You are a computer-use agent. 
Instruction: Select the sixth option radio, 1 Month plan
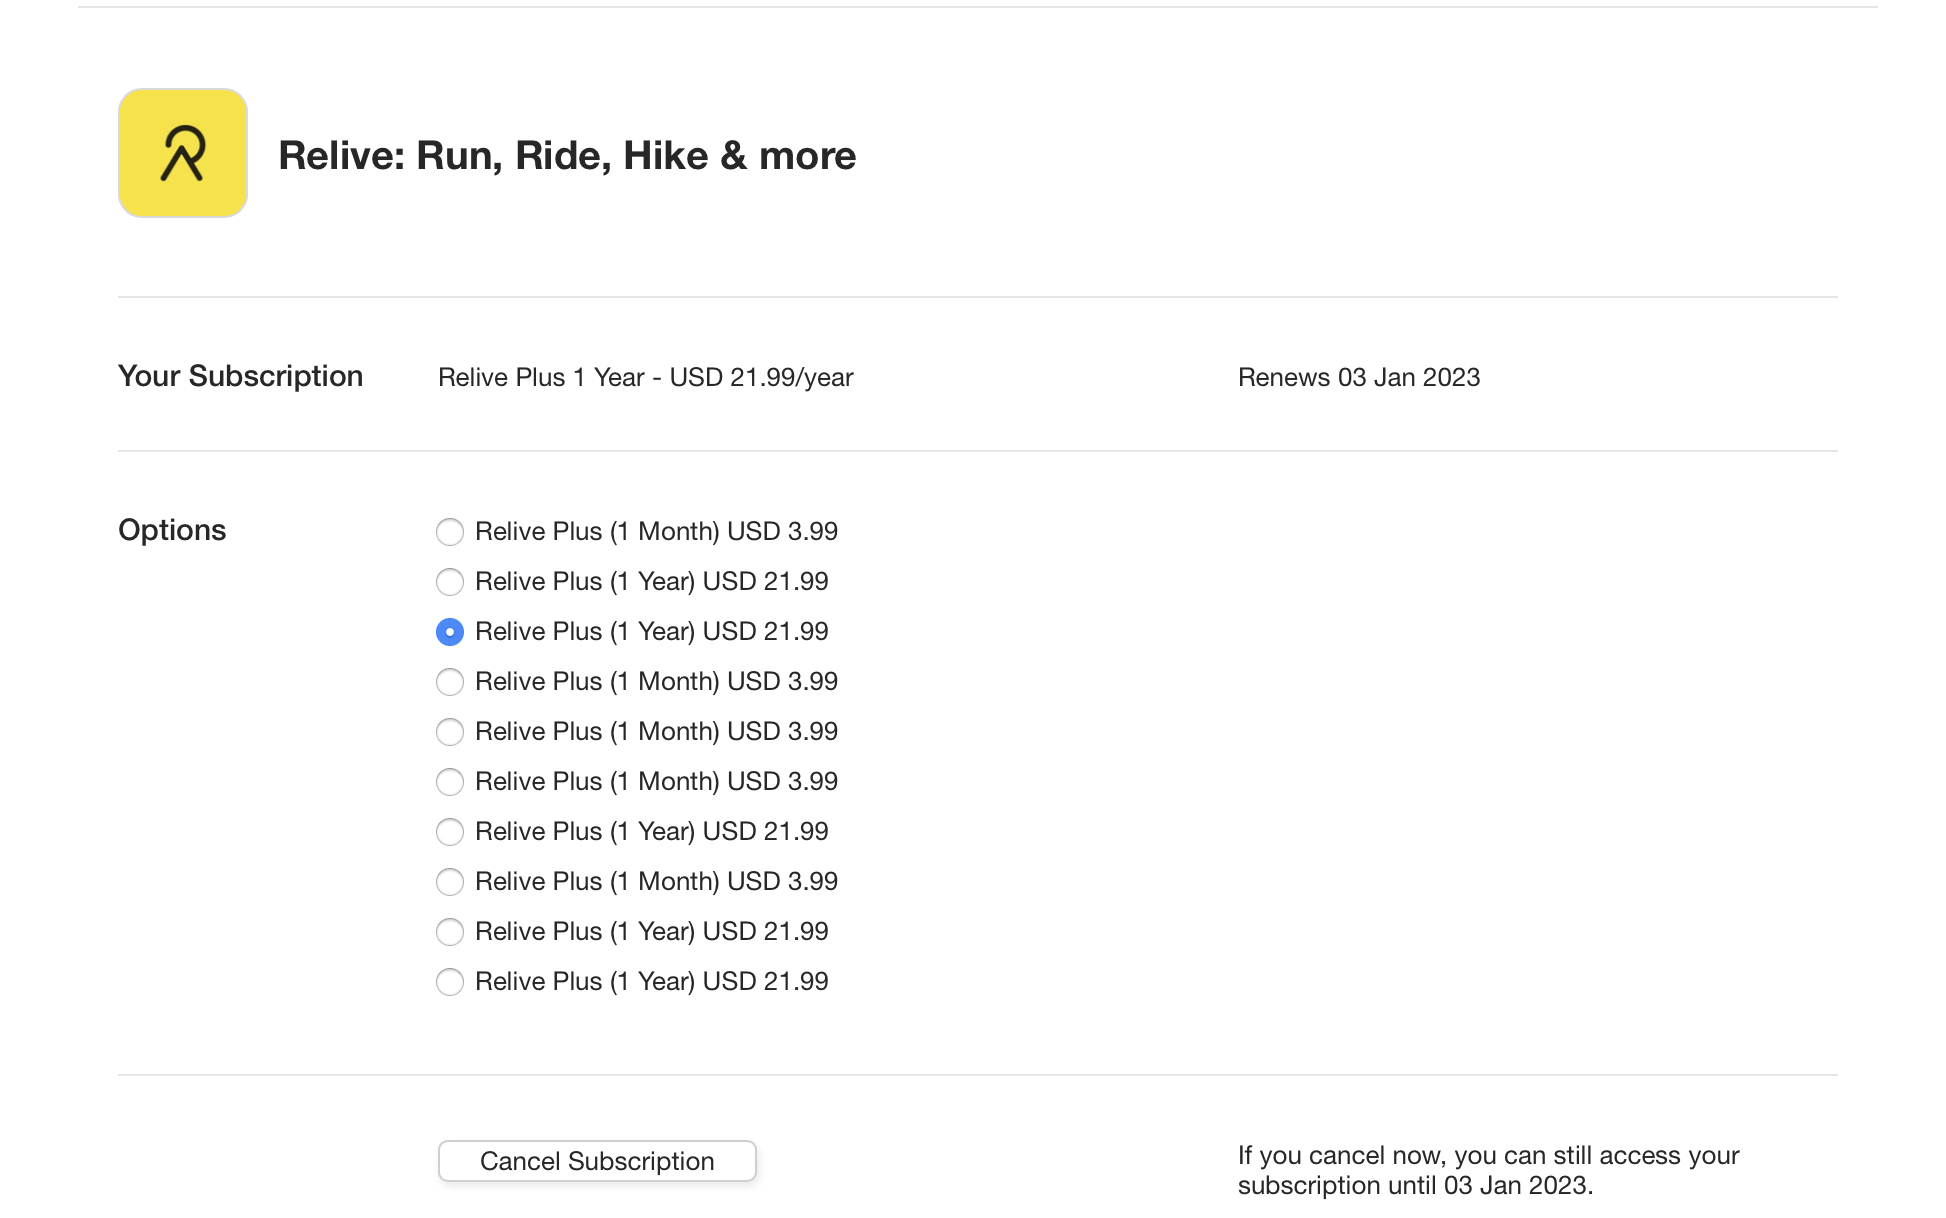[450, 782]
